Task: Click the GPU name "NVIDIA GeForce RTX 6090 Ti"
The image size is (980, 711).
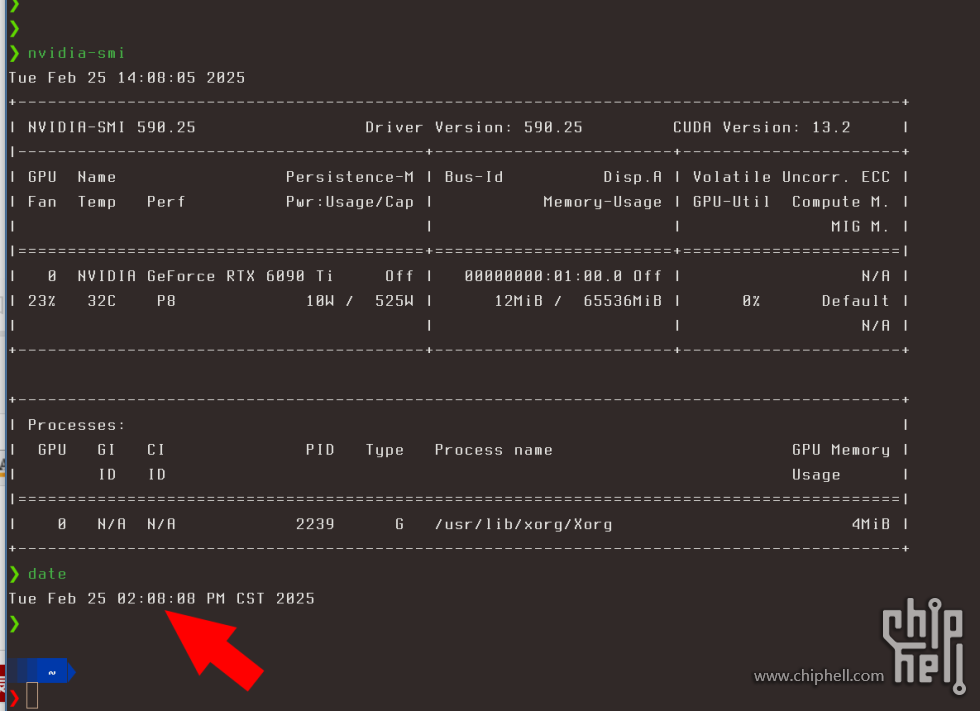Action: pyautogui.click(x=206, y=276)
